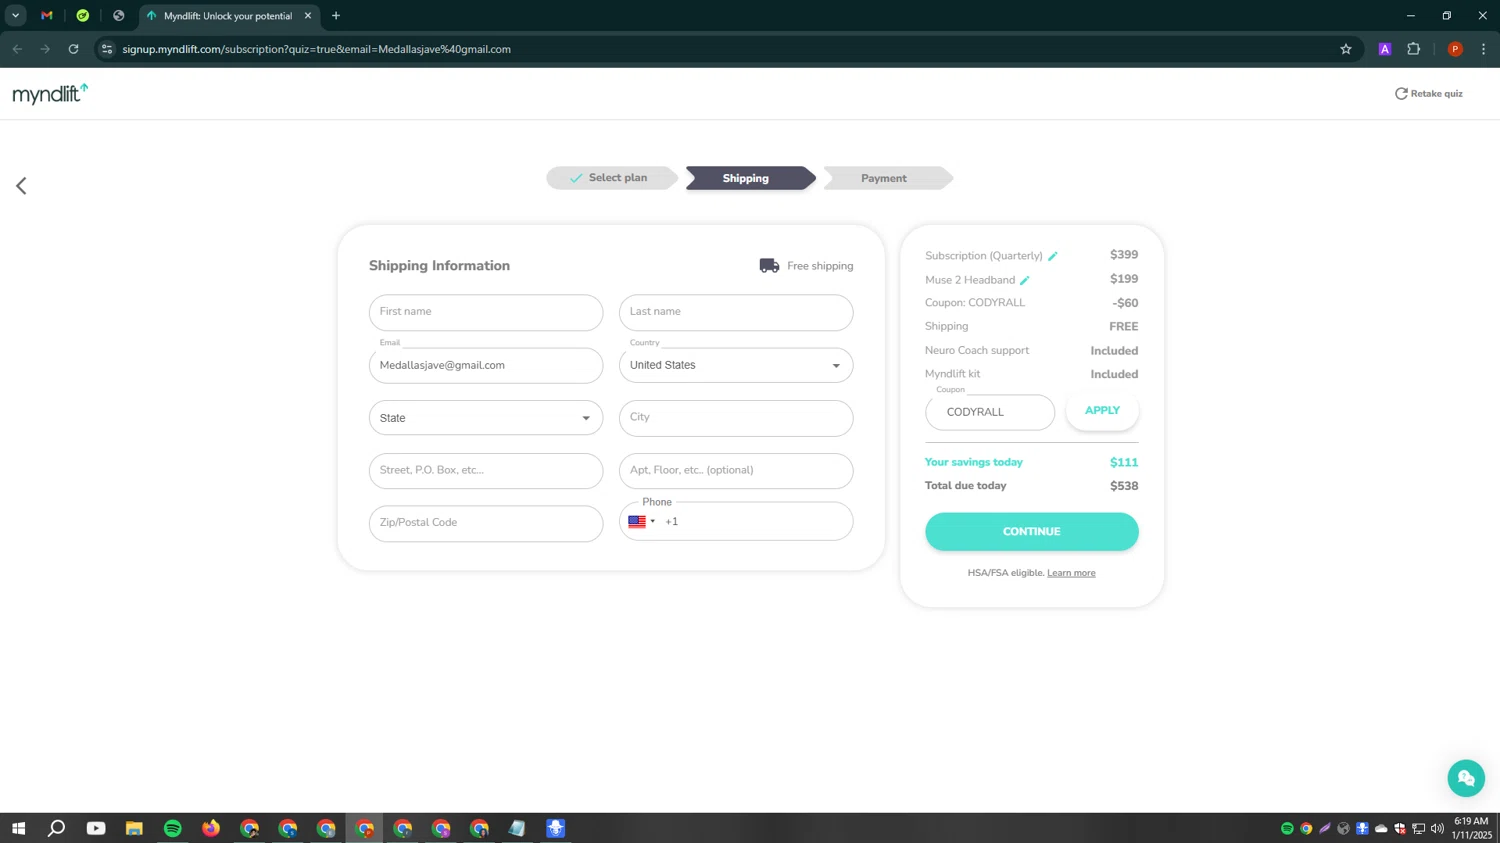Reload the page
This screenshot has height=843, width=1500.
click(x=73, y=49)
